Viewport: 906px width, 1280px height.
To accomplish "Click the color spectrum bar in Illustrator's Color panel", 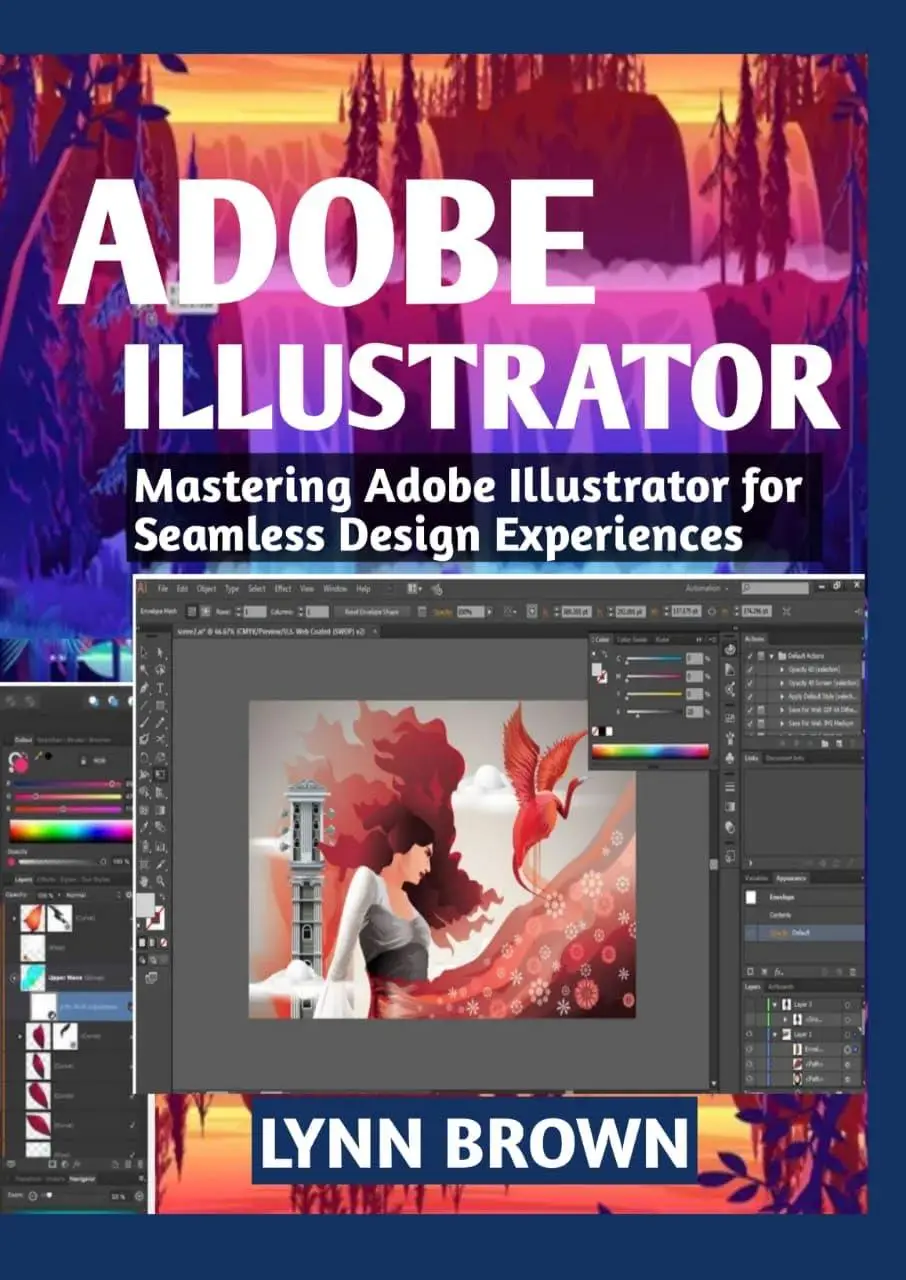I will pyautogui.click(x=650, y=751).
